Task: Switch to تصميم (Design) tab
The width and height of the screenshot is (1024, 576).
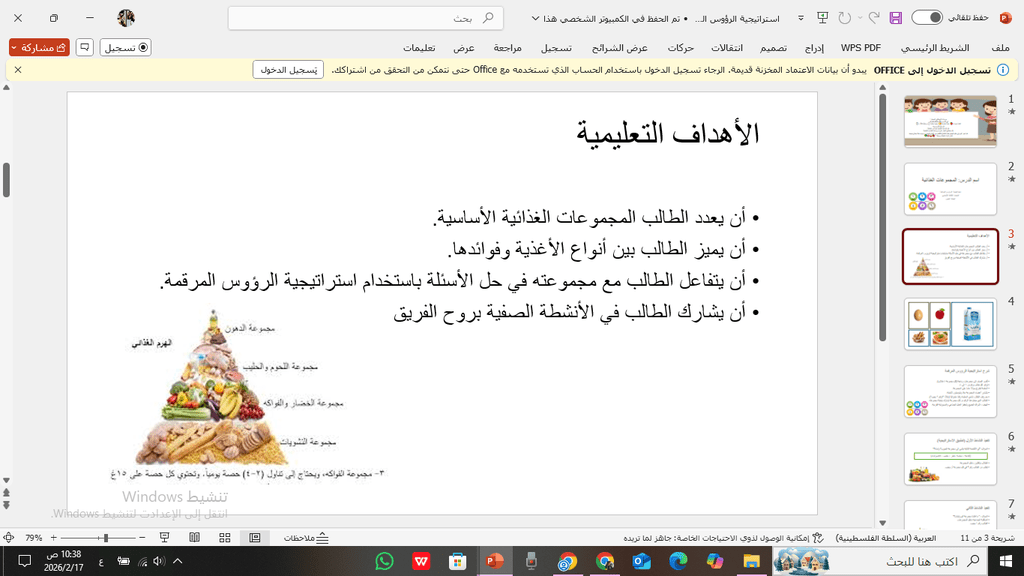Action: (773, 48)
